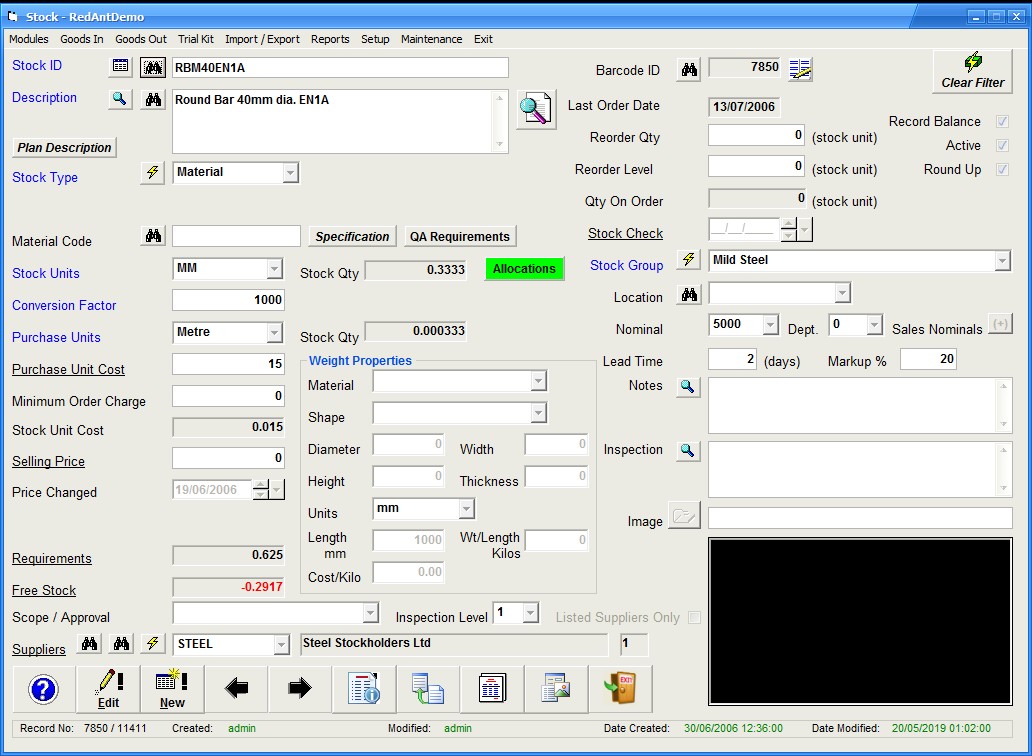
Task: Toggle the Active checkbox
Action: (x=1002, y=145)
